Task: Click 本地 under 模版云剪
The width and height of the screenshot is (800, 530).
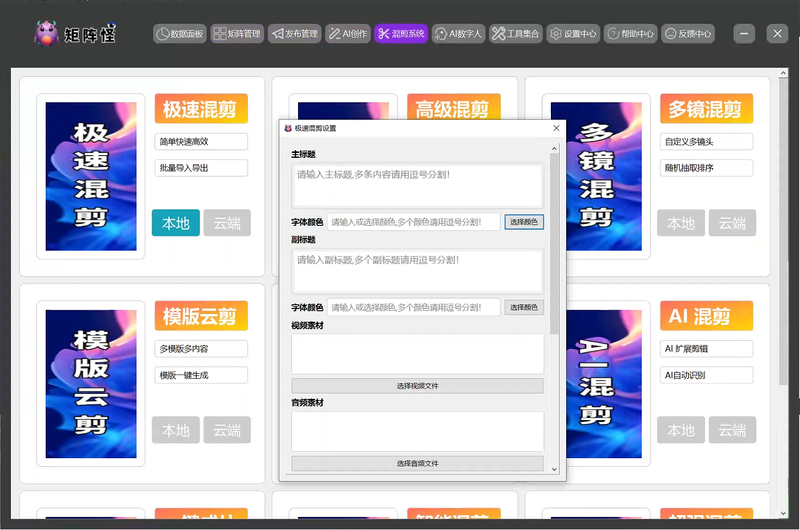Action: [176, 430]
